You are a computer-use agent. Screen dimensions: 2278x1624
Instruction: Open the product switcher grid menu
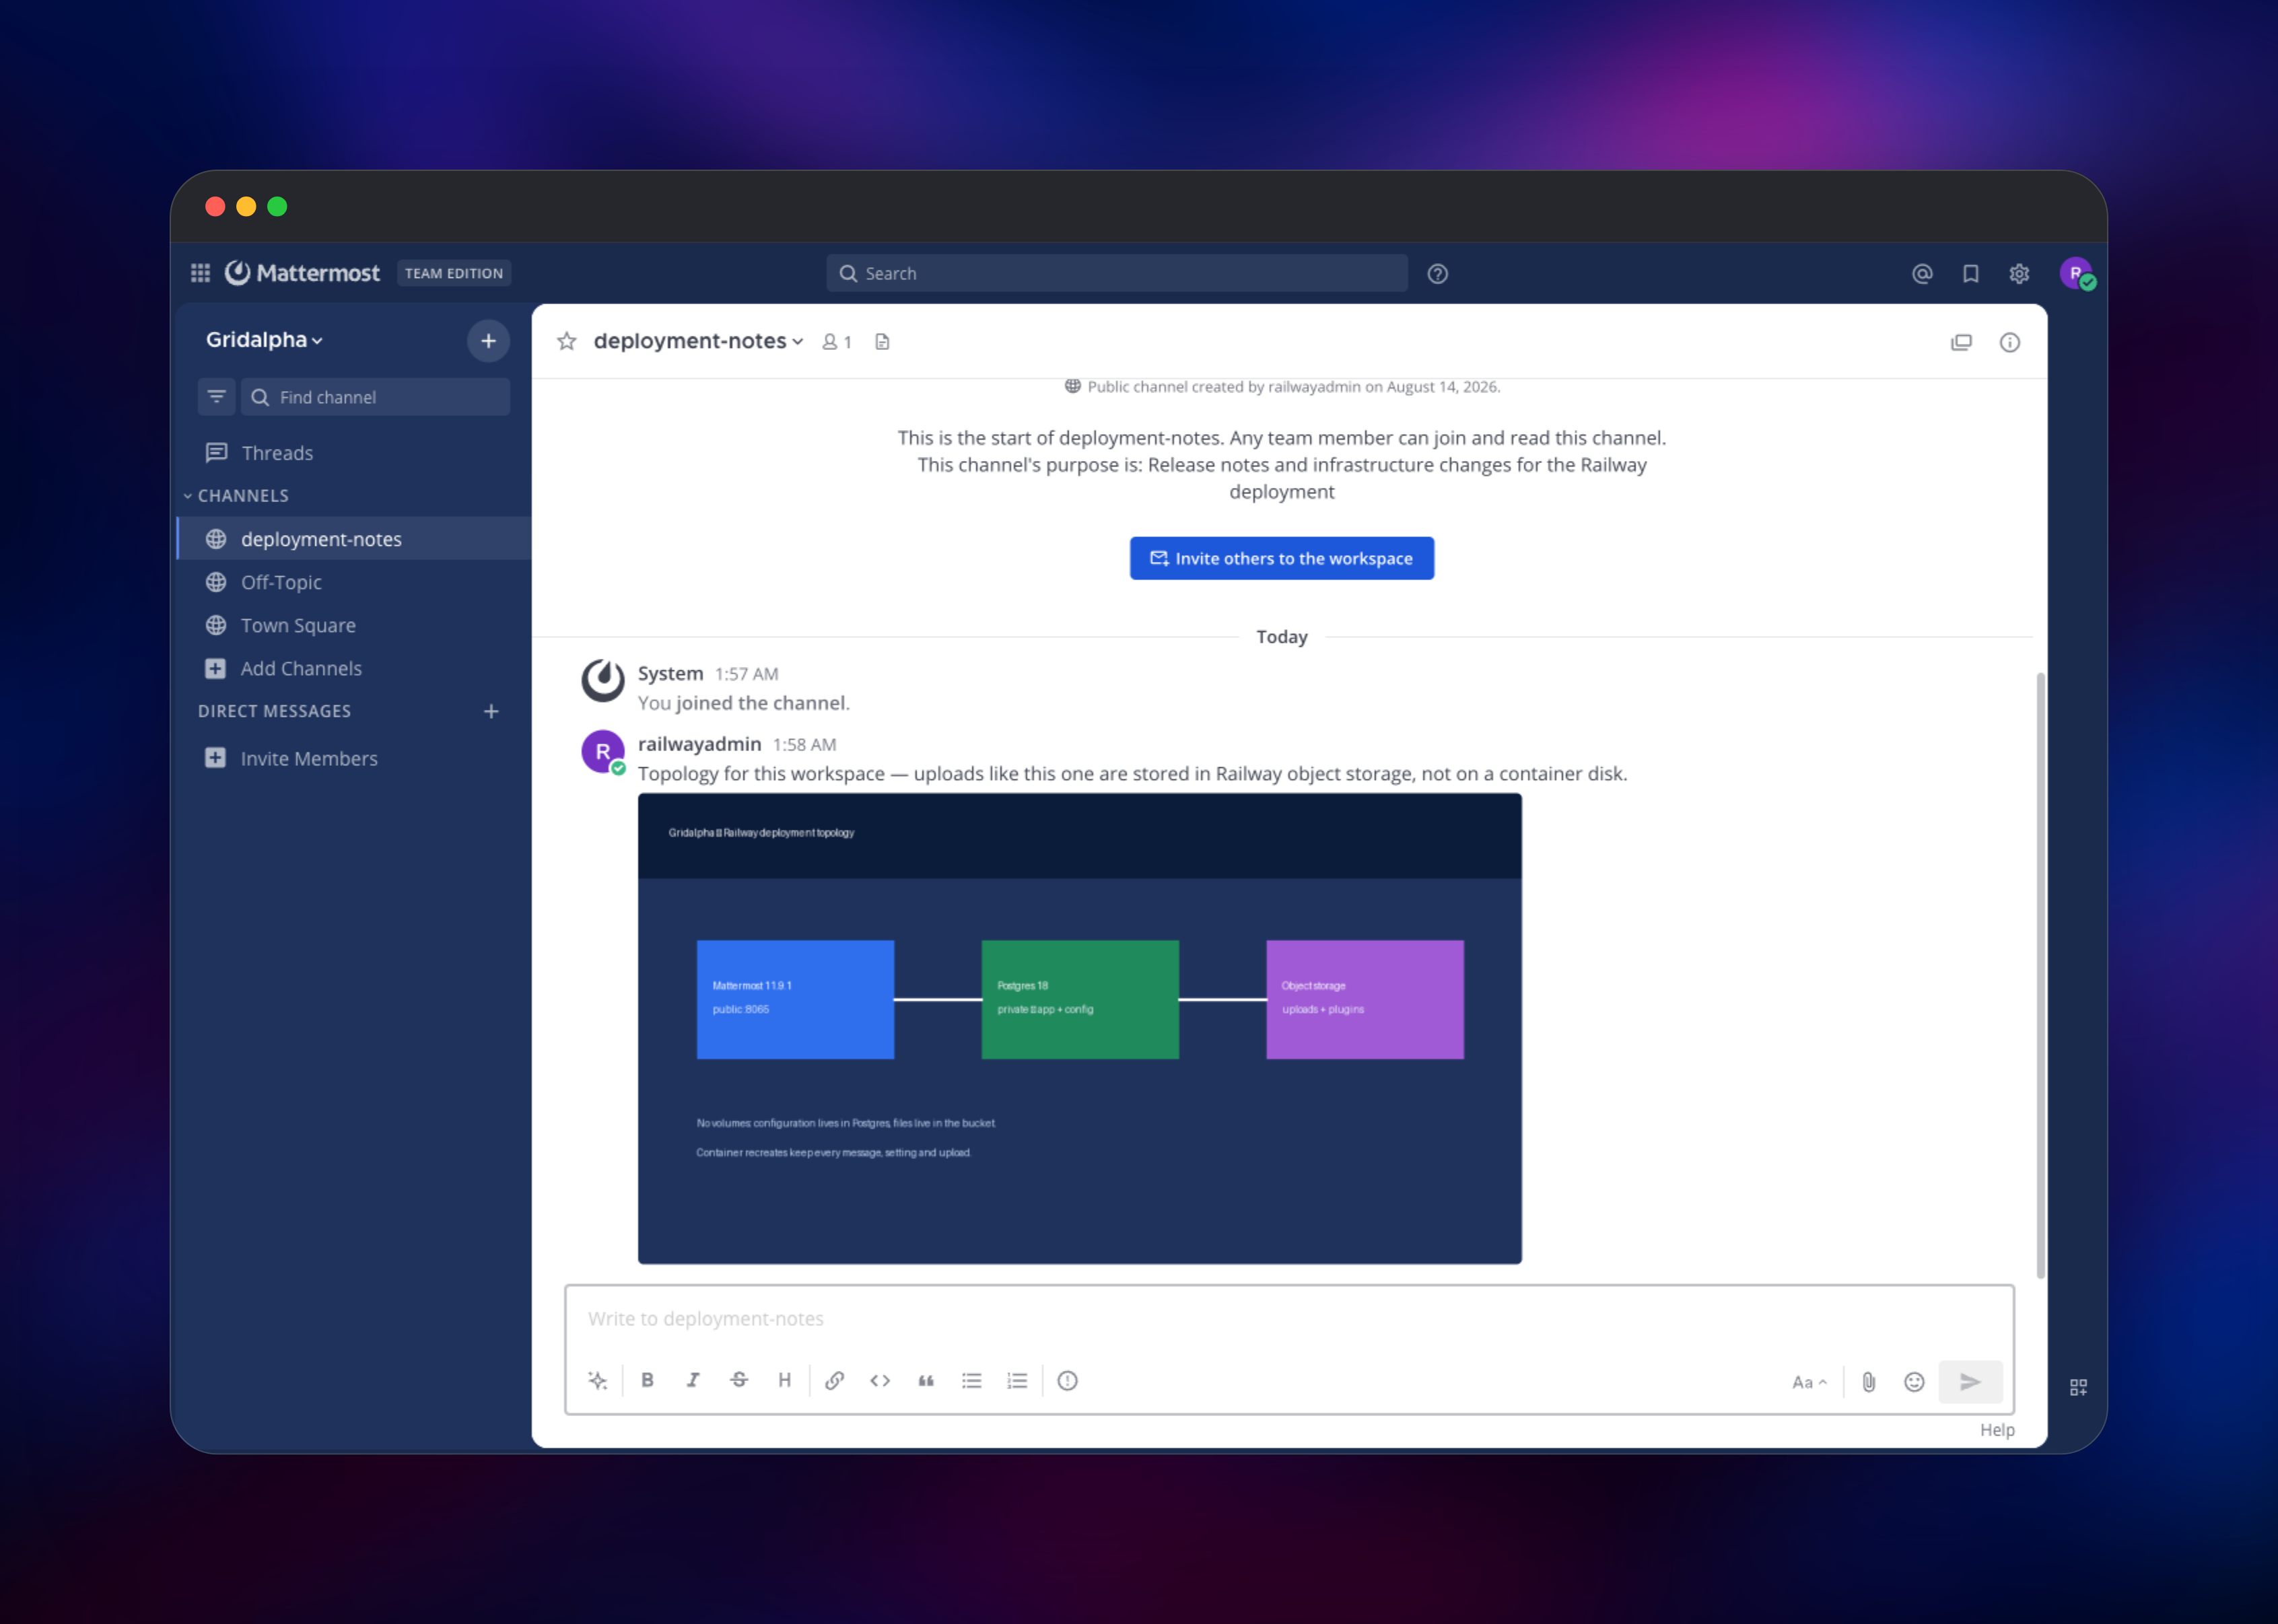(200, 273)
